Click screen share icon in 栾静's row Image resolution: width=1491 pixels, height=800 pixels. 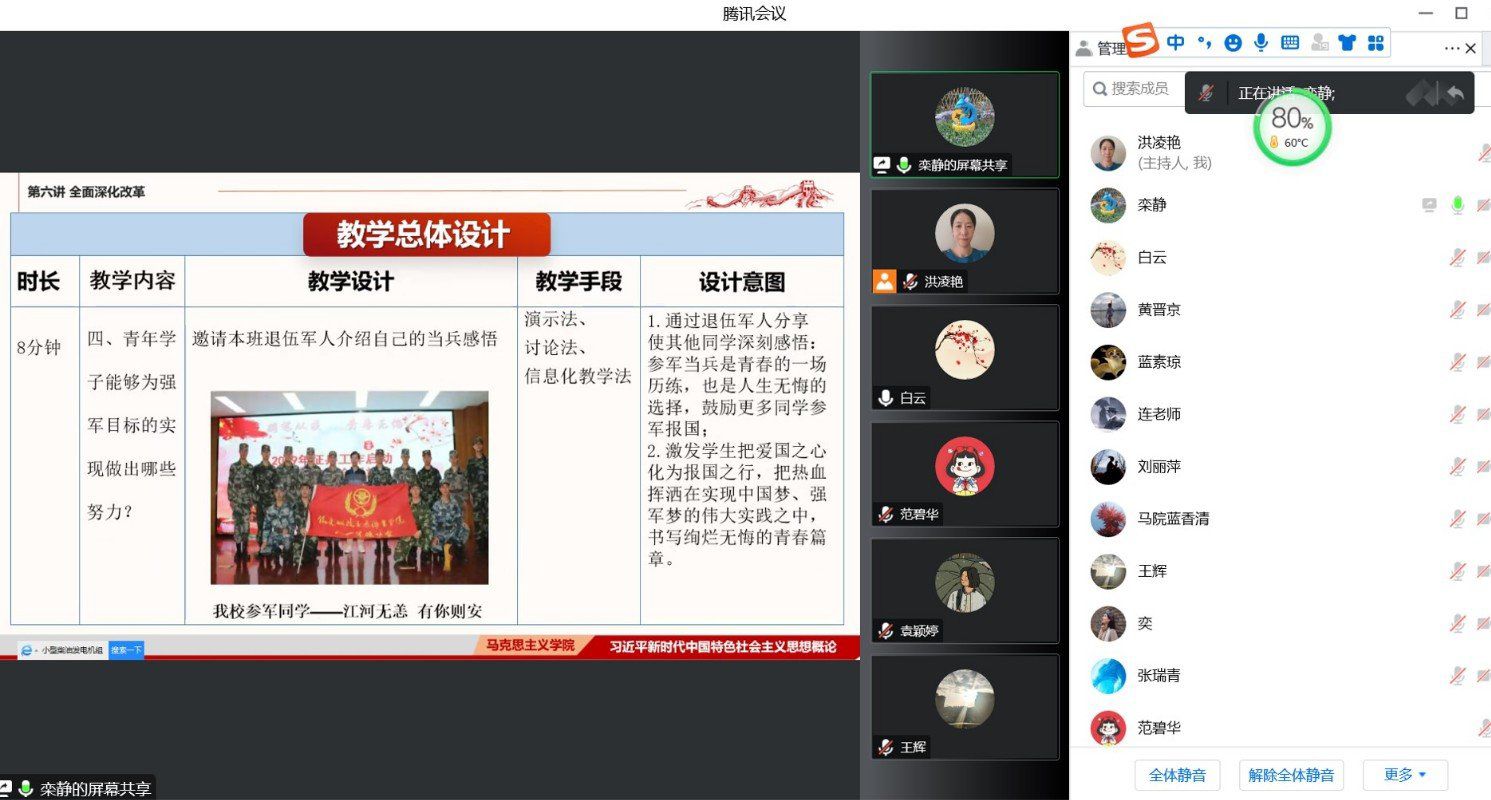1429,205
